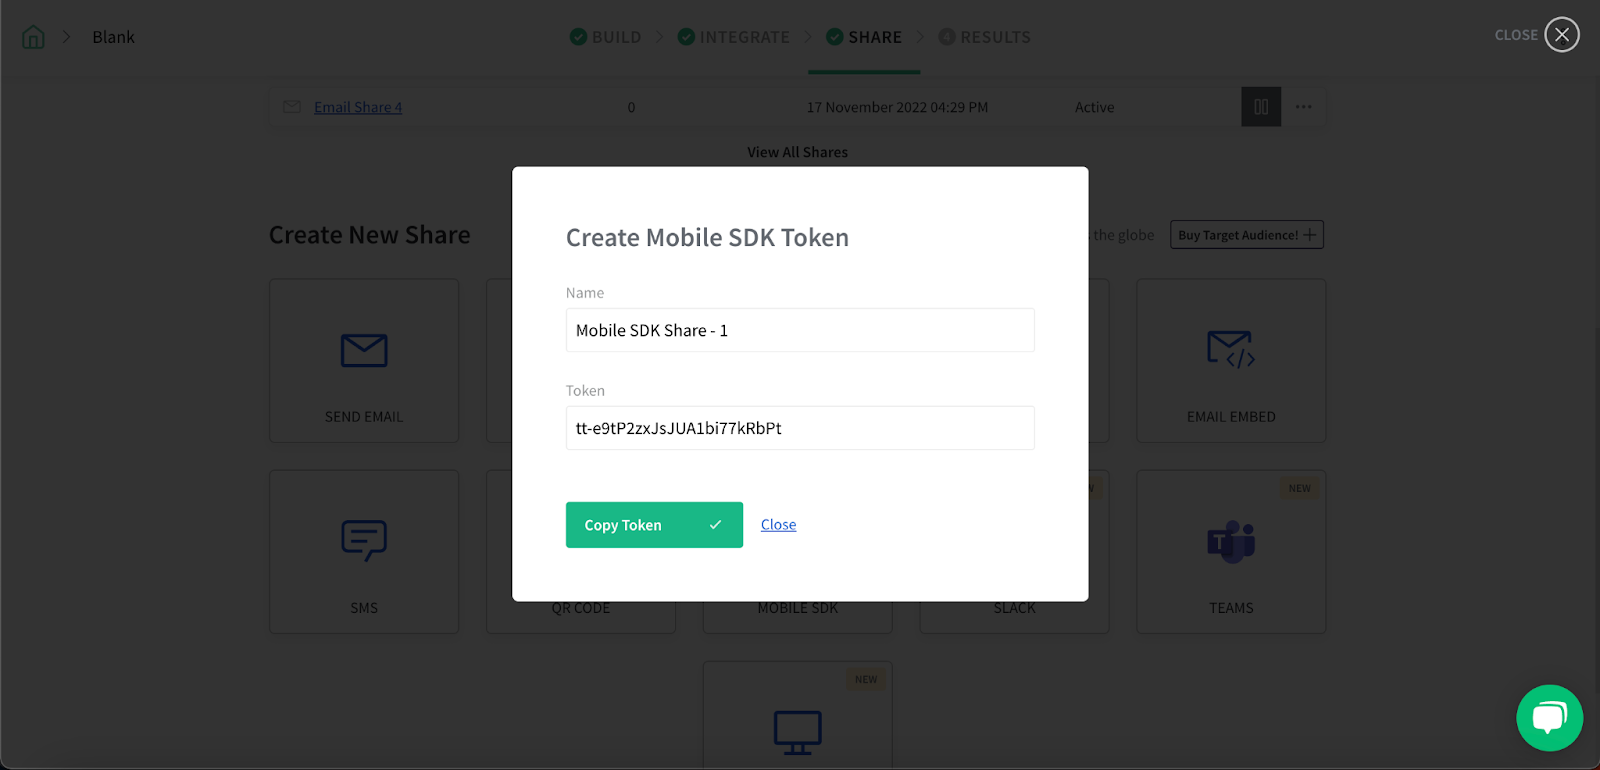Click the monitor icon share card
This screenshot has width=1600, height=770.
798,732
